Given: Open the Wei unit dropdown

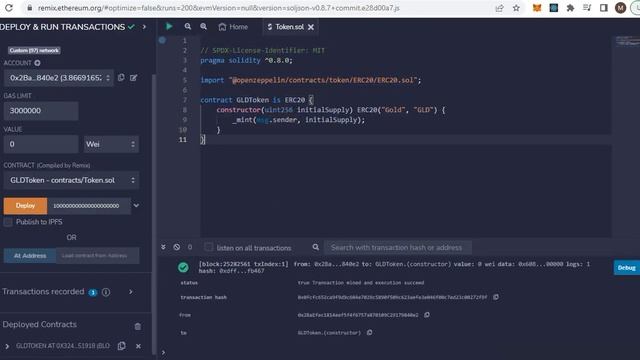Looking at the screenshot, I should tap(111, 144).
